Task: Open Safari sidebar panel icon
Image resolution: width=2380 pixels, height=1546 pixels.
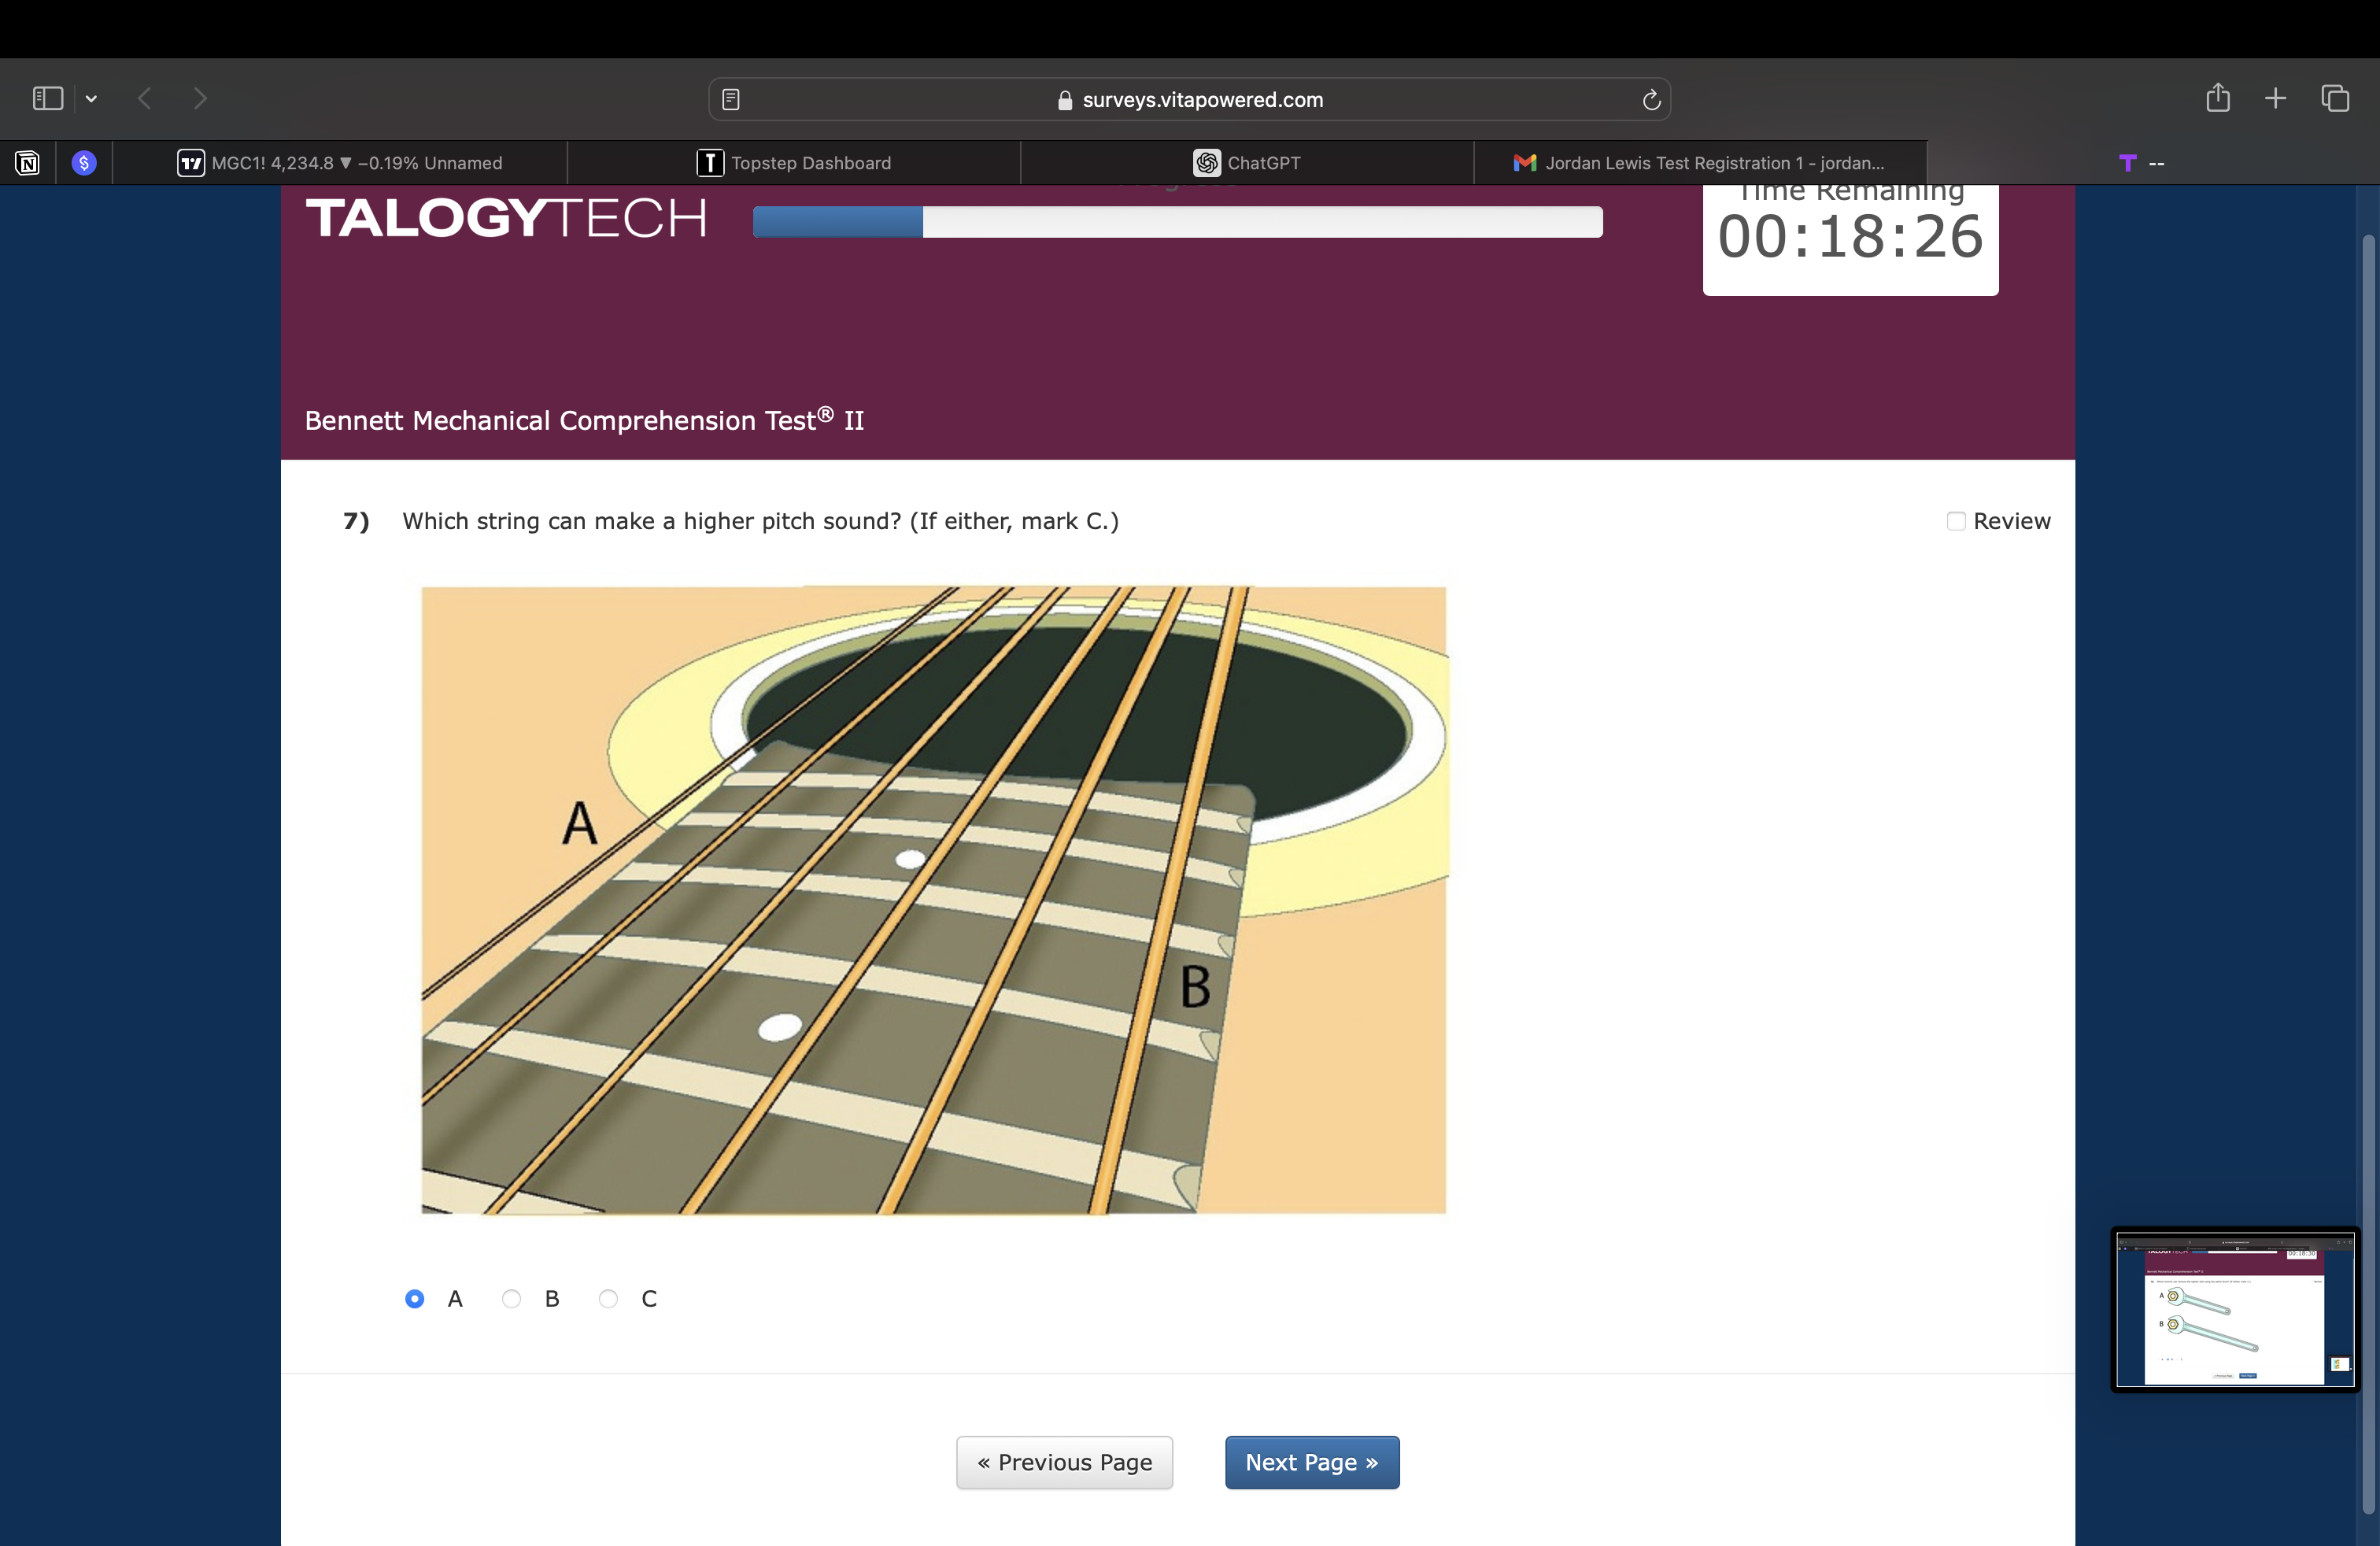Action: [x=47, y=98]
